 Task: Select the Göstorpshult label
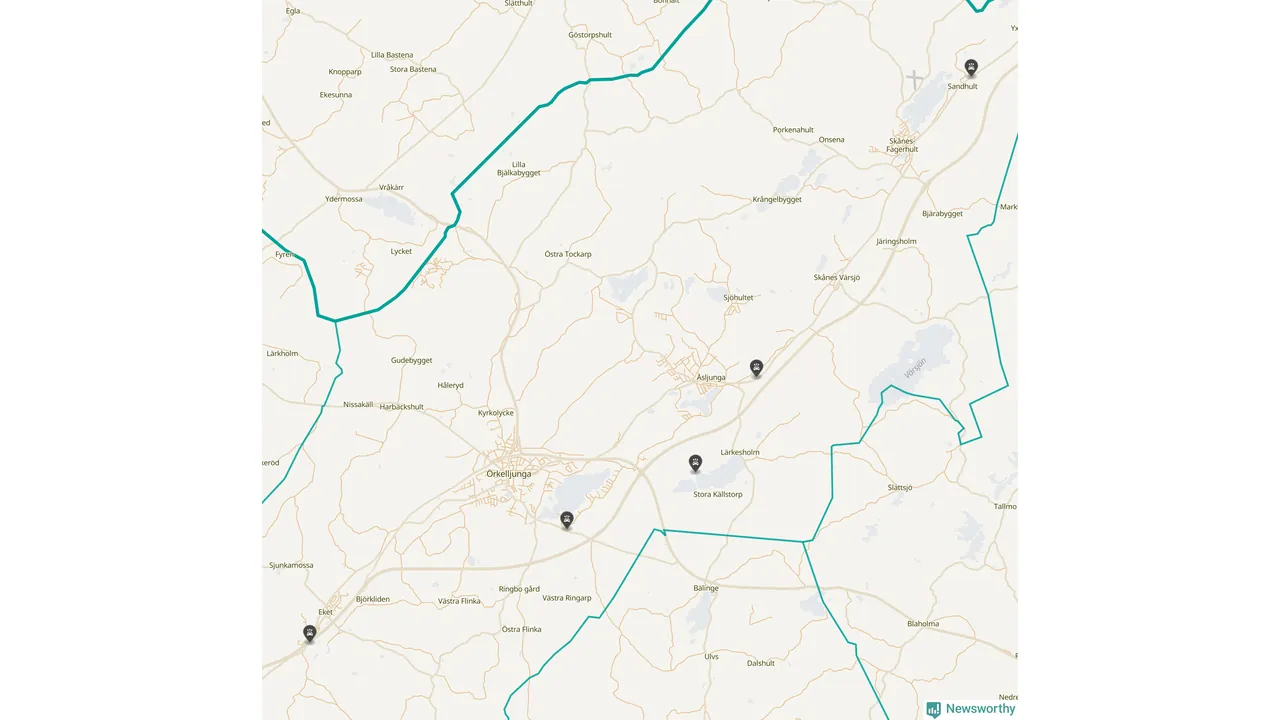tap(590, 35)
